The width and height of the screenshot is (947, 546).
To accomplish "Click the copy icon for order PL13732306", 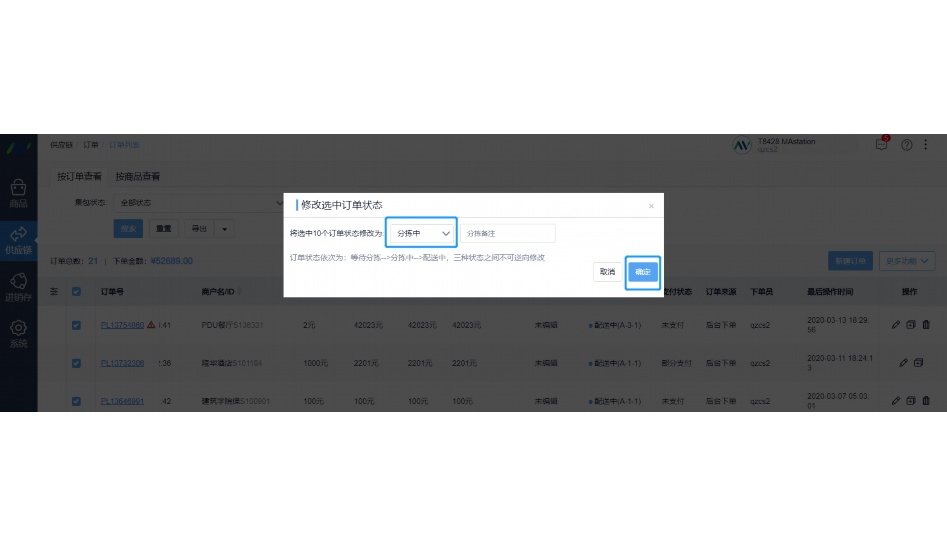I will (917, 362).
